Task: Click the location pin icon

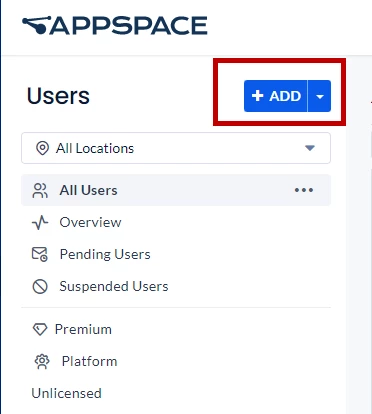Action: [42, 148]
